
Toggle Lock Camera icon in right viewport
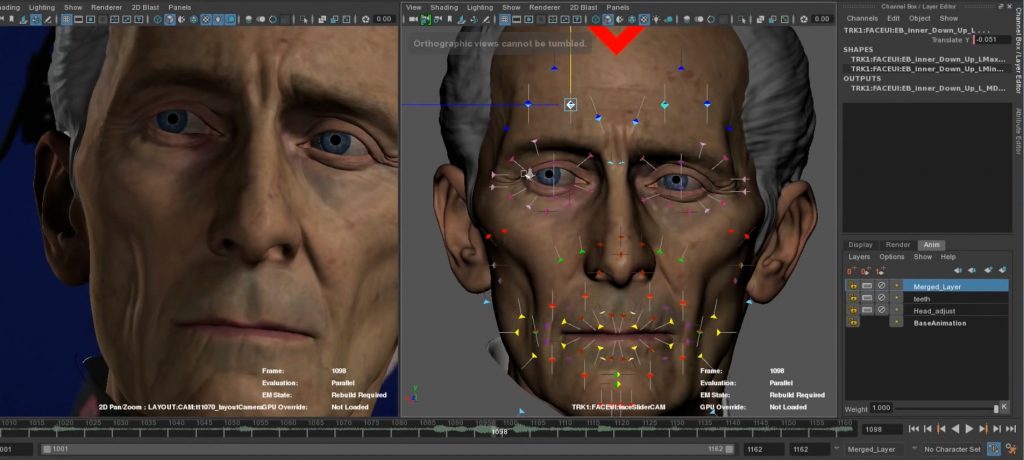click(x=425, y=19)
